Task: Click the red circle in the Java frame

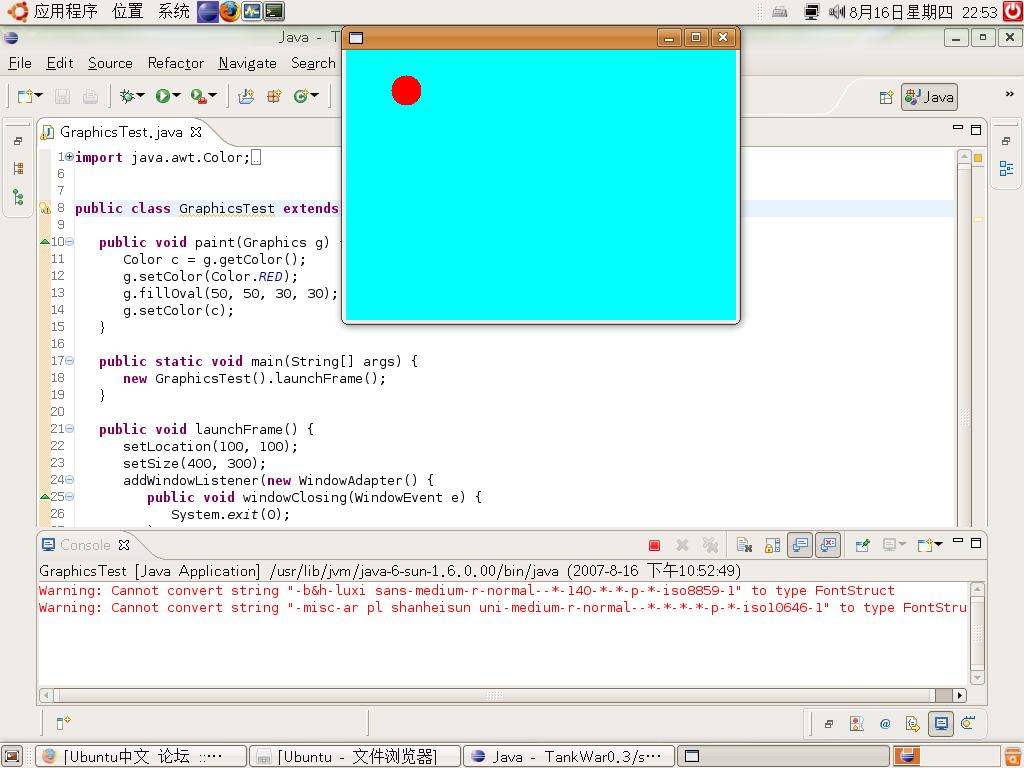Action: [x=406, y=90]
